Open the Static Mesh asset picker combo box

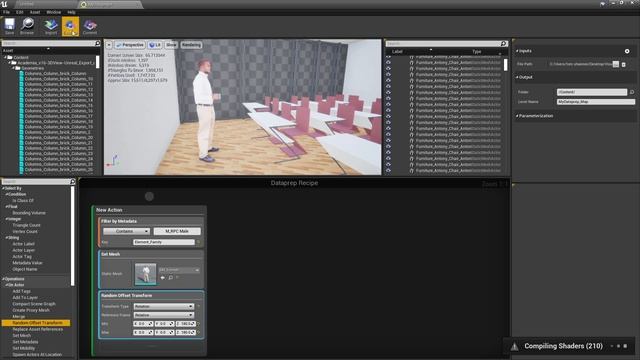179,270
